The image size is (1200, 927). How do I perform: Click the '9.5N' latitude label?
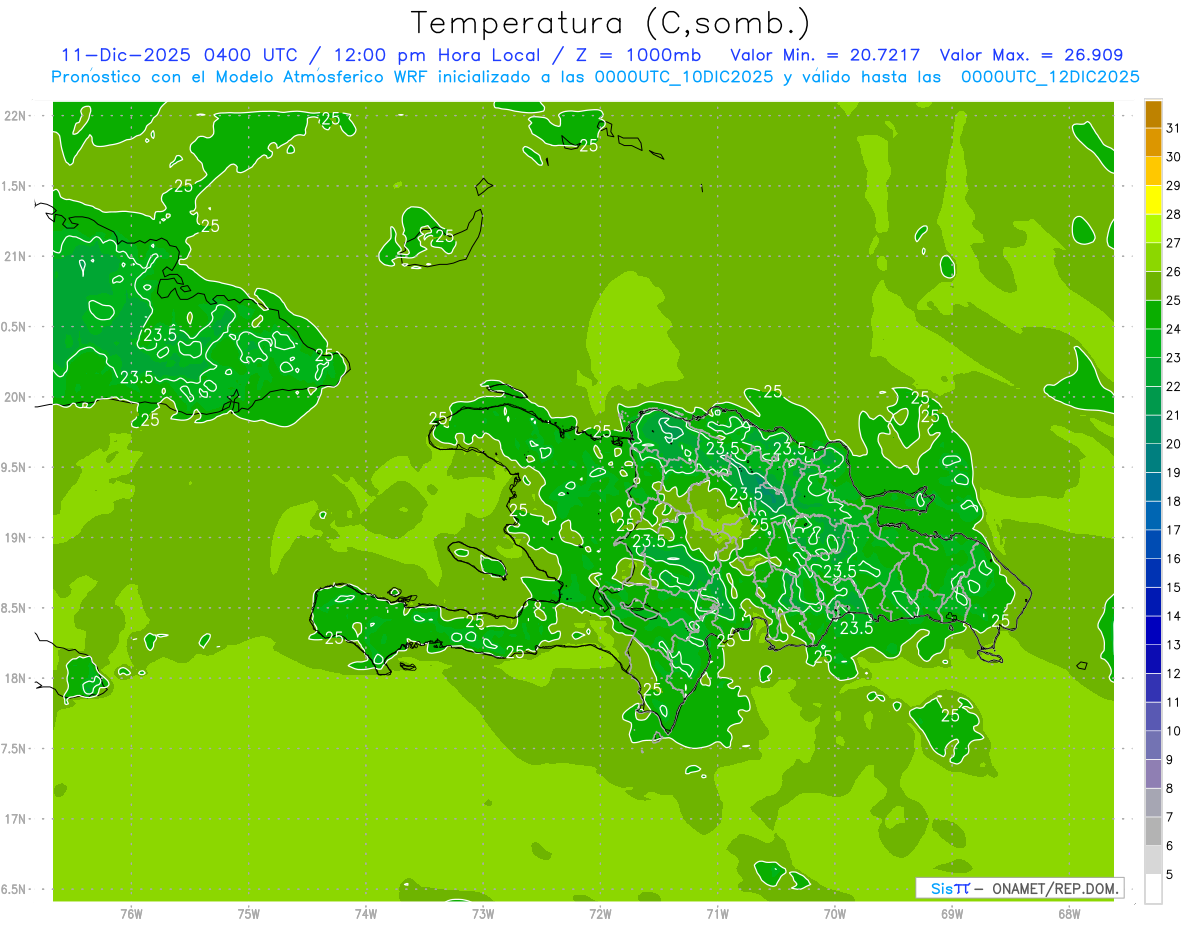pyautogui.click(x=14, y=468)
